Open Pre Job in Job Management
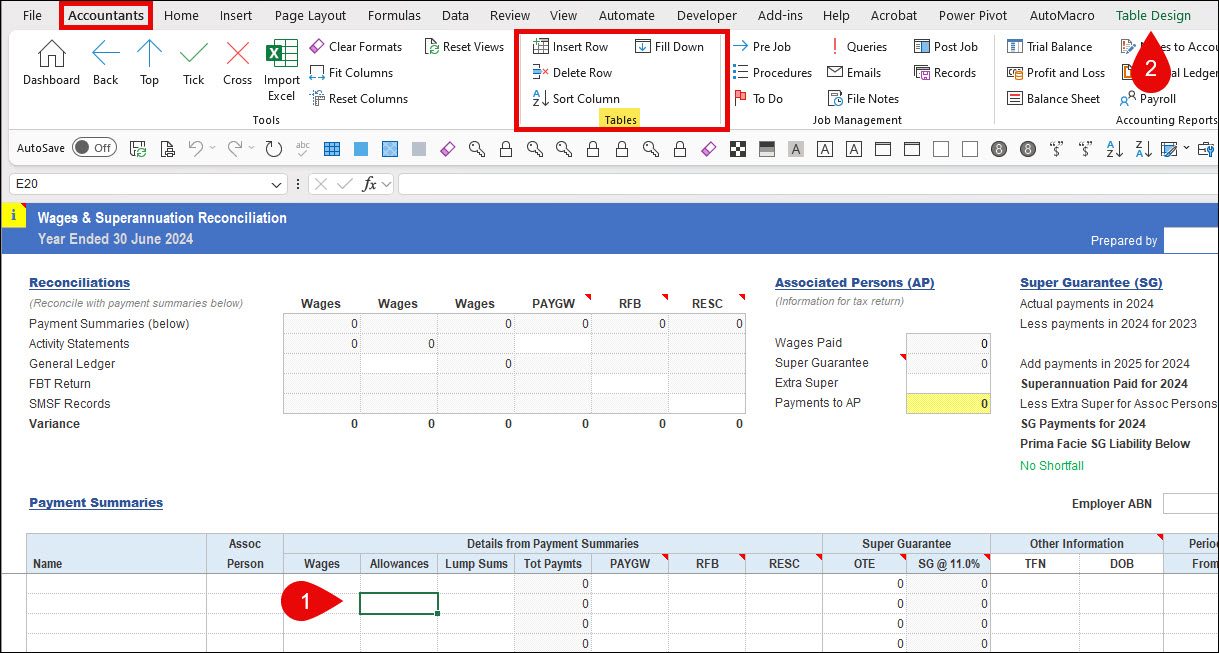 tap(762, 47)
